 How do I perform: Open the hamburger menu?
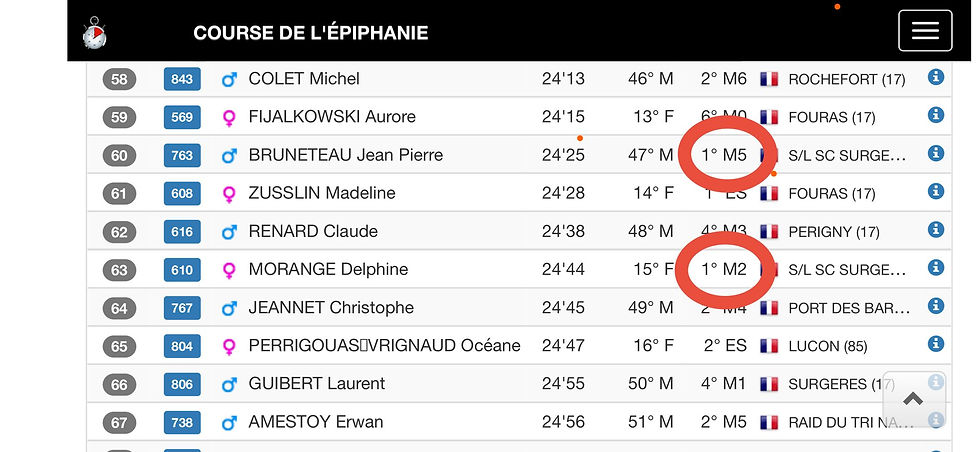coord(925,30)
